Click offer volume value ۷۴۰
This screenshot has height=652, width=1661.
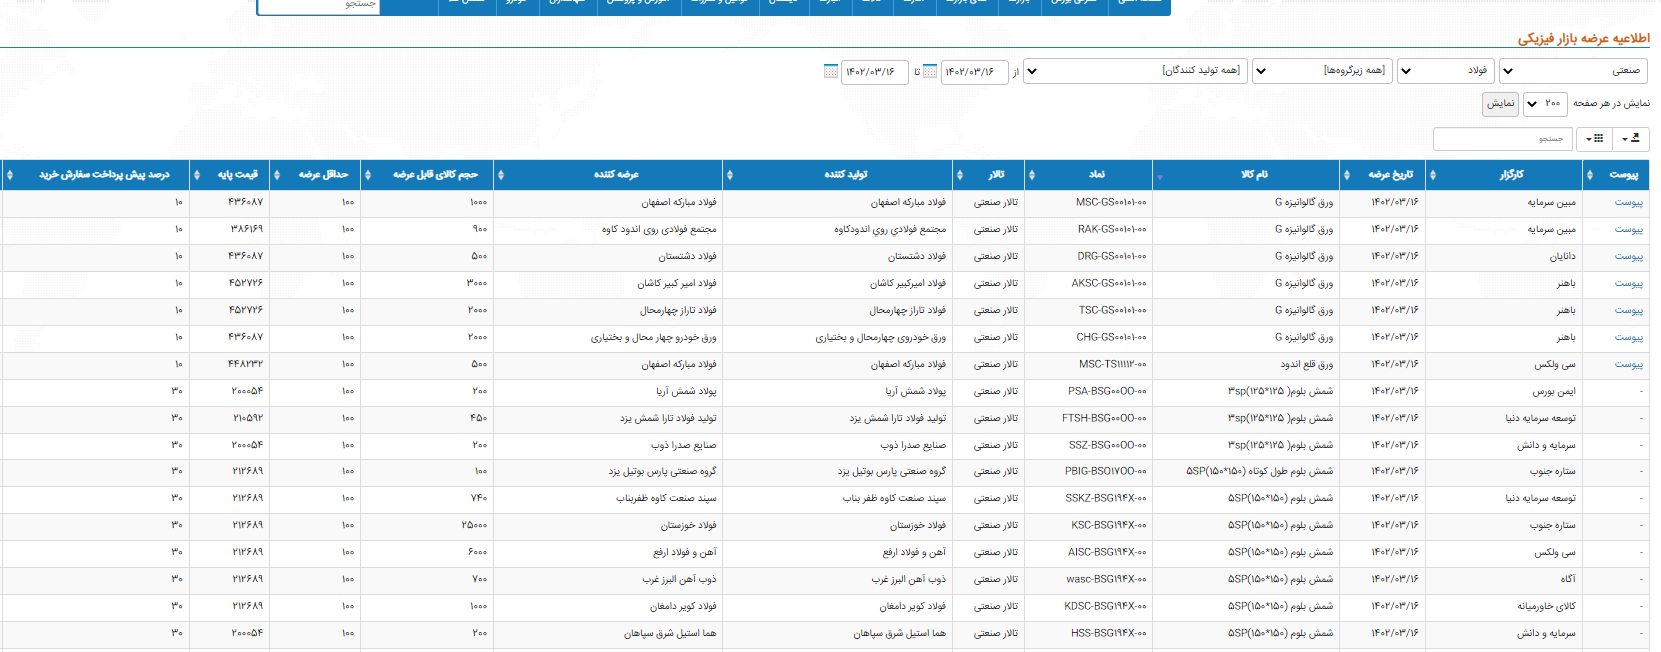tap(479, 499)
